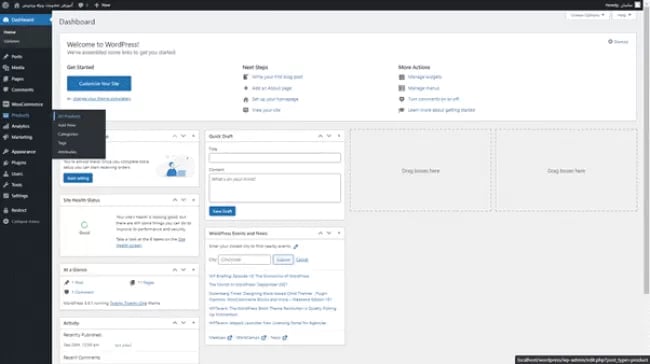Open the Meetups link in Events footer
This screenshot has width=650, height=364.
(221, 338)
